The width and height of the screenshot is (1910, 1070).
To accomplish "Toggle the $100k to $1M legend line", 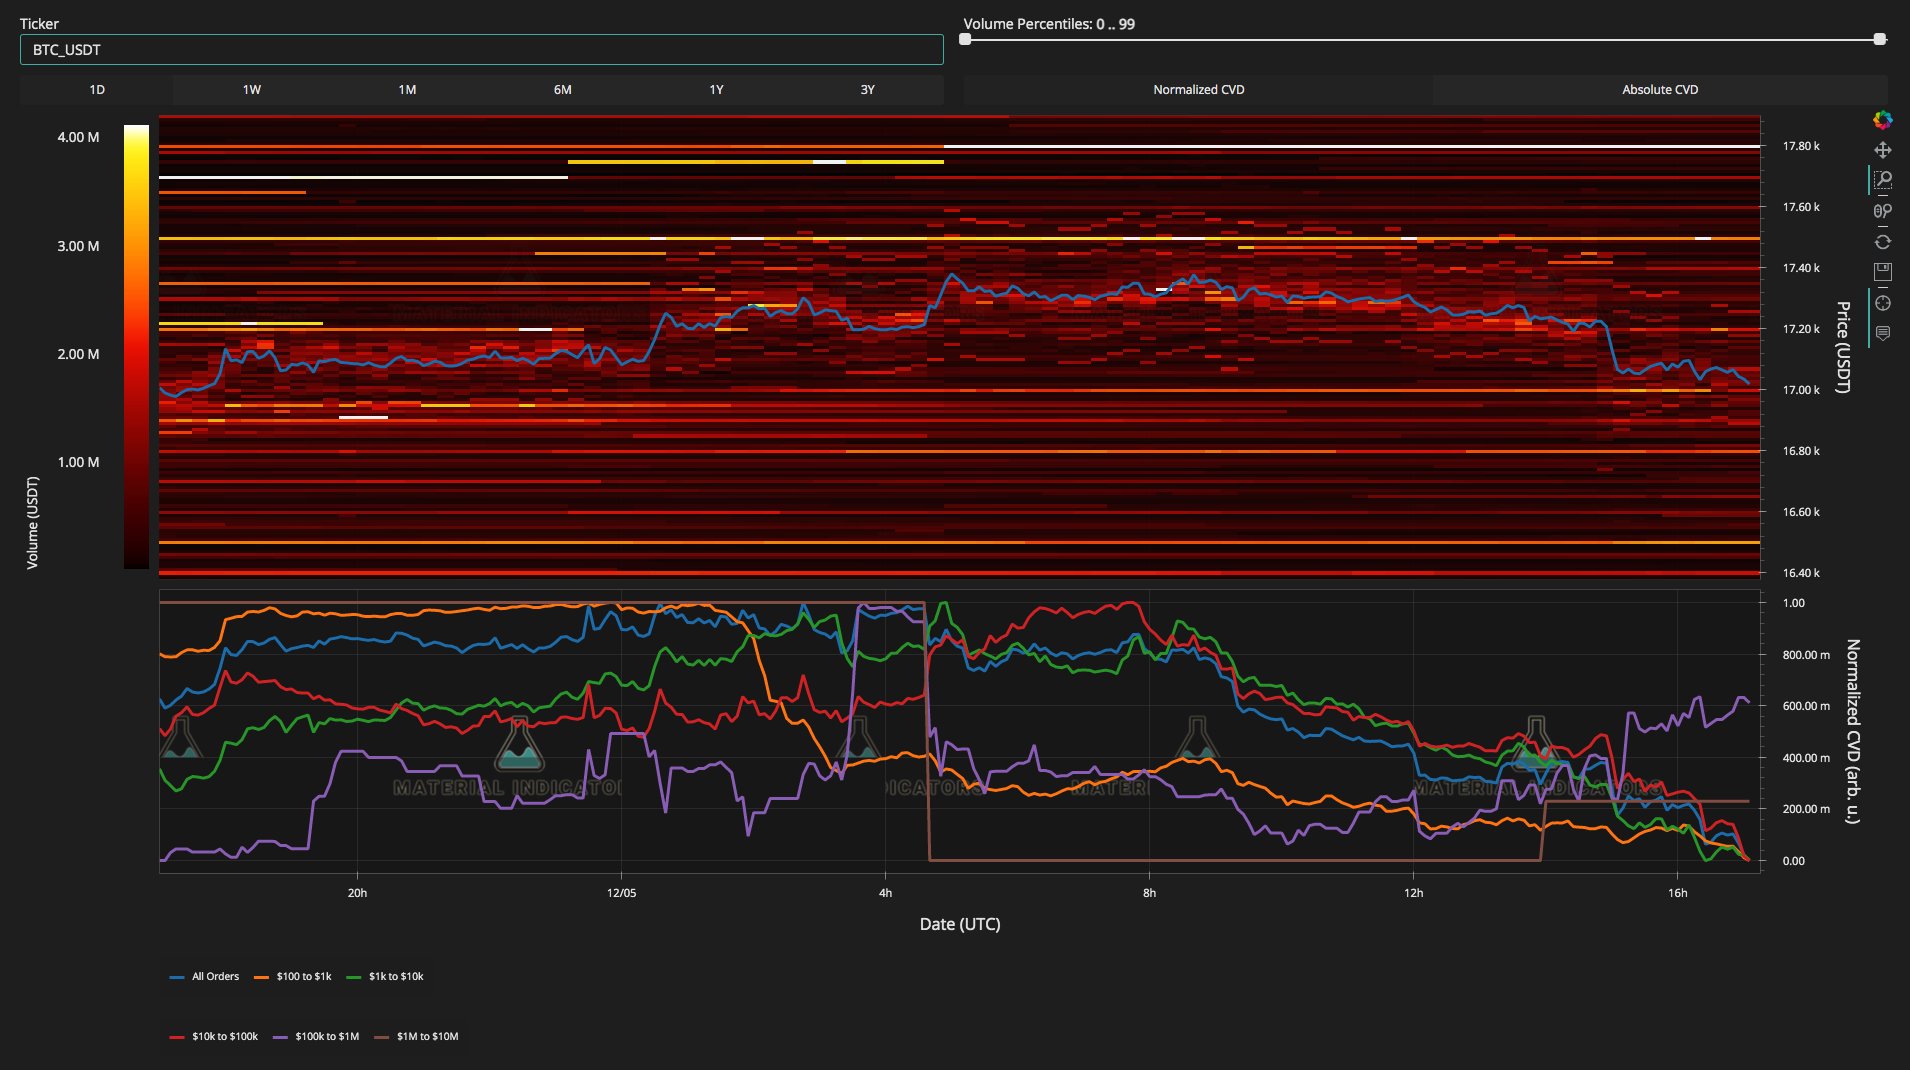I will pyautogui.click(x=316, y=1037).
